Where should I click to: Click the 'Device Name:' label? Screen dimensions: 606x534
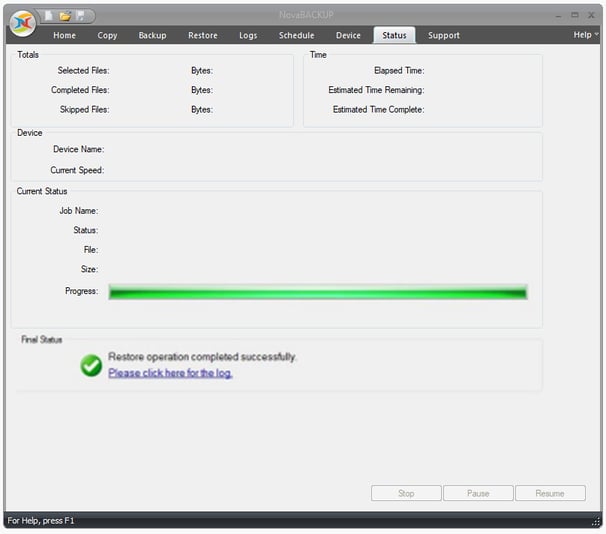tap(78, 149)
